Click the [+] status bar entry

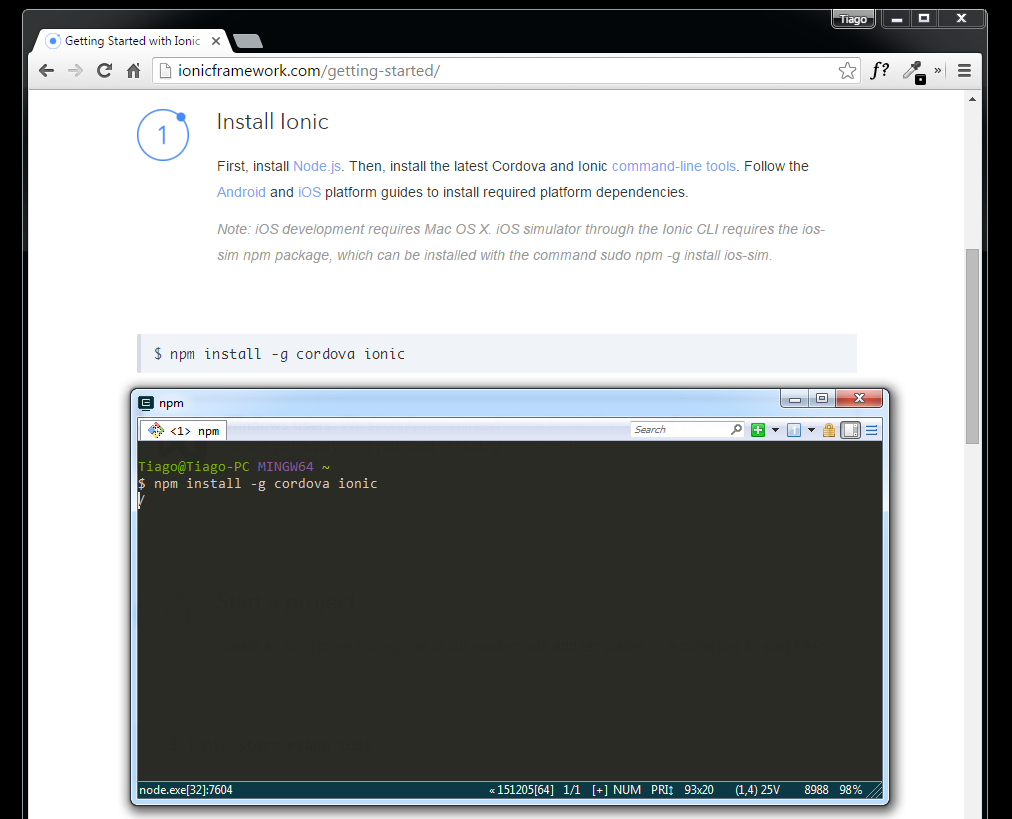600,790
